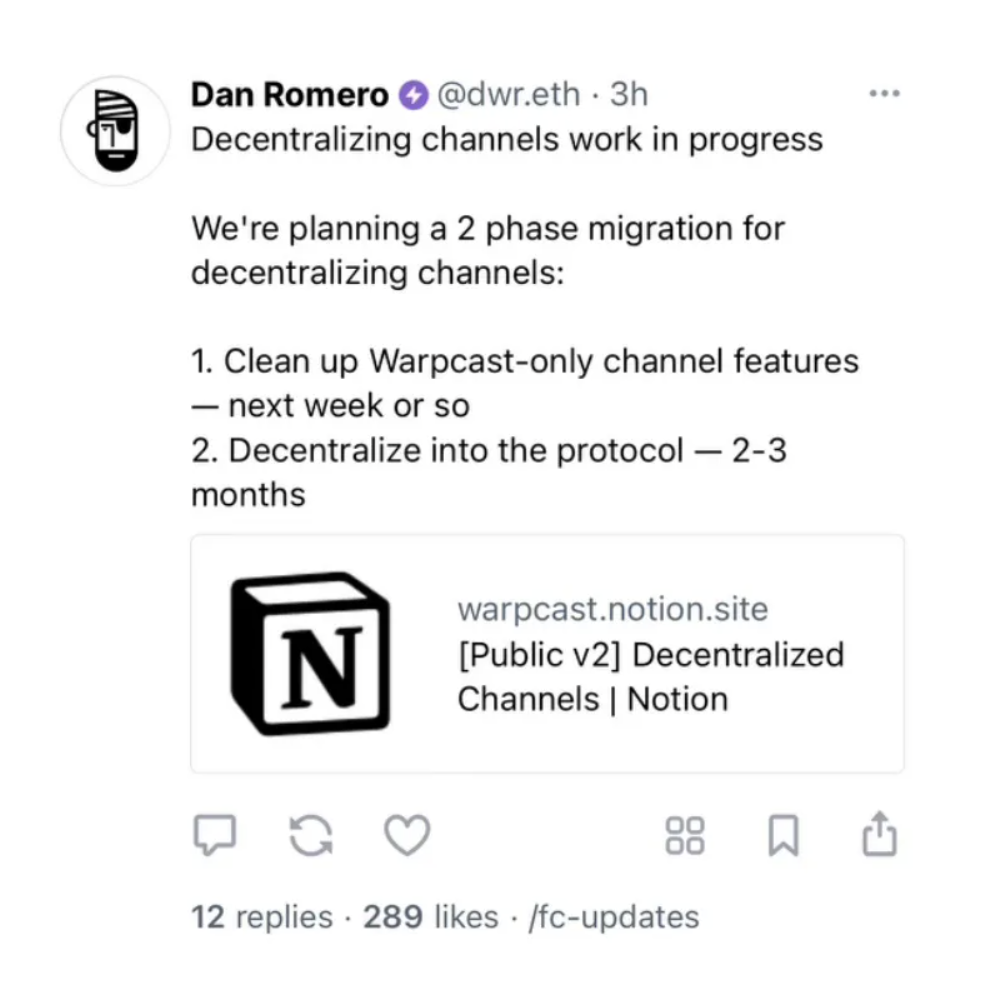This screenshot has height=988, width=1002.
Task: View the 289 likes list
Action: (431, 916)
